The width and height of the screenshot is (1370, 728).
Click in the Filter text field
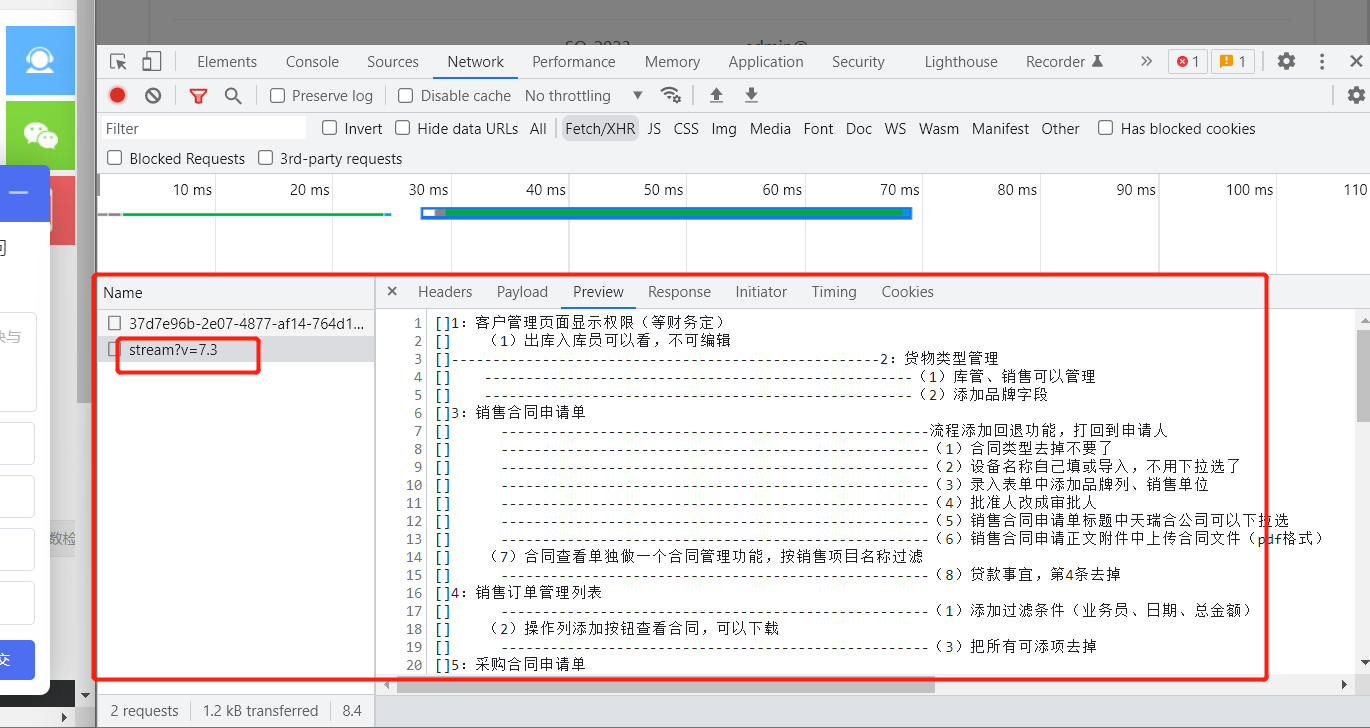pyautogui.click(x=204, y=128)
